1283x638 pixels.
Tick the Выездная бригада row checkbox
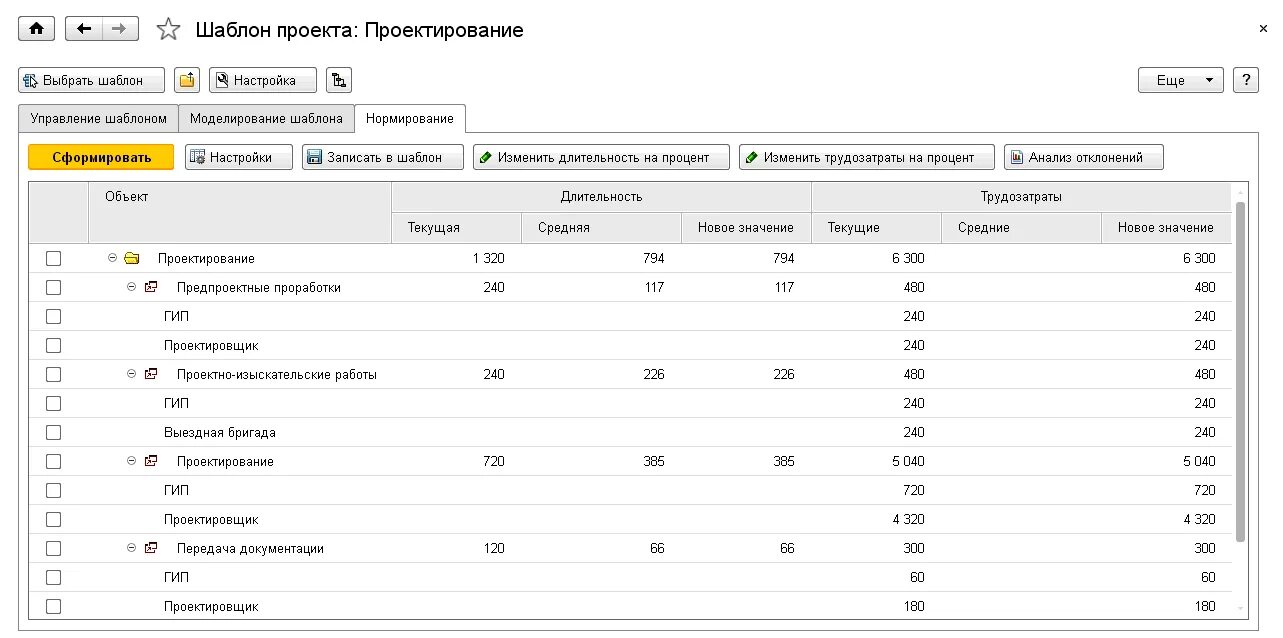coord(53,432)
